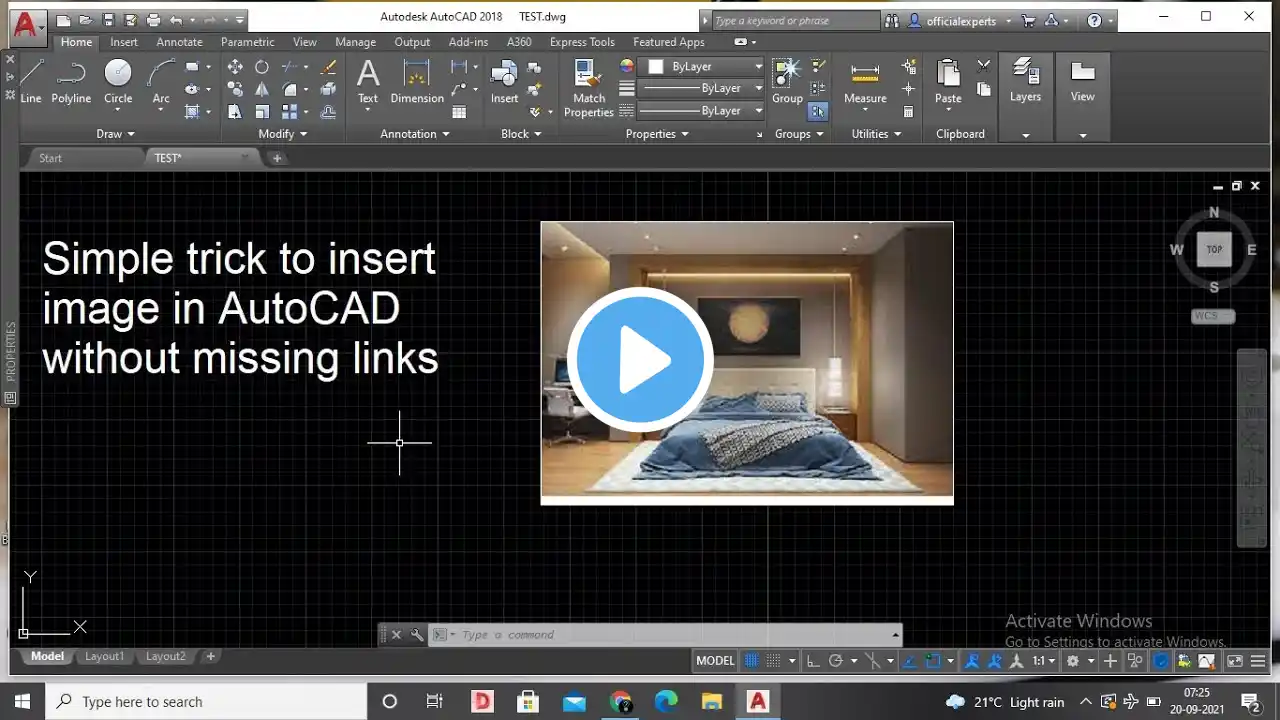1280x720 pixels.
Task: Expand the Draw panel dropdown
Action: pos(115,134)
